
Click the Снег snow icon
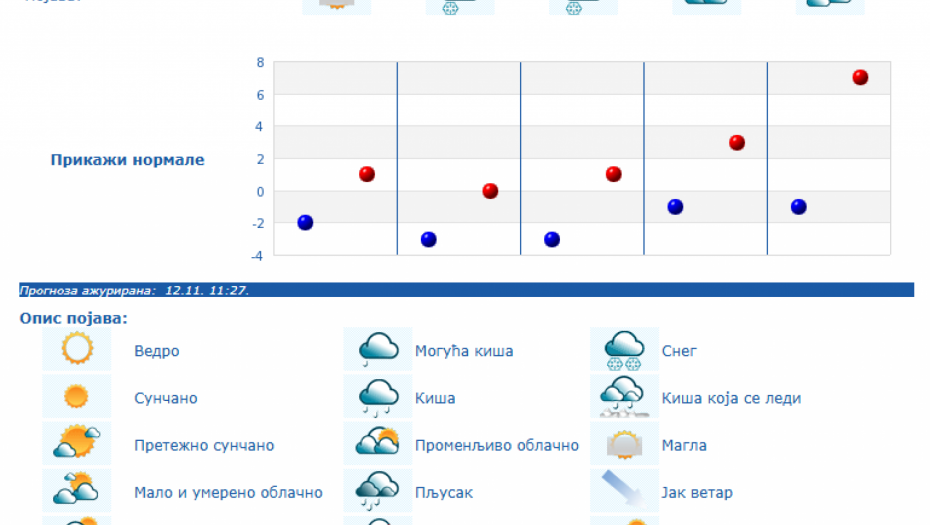(624, 349)
